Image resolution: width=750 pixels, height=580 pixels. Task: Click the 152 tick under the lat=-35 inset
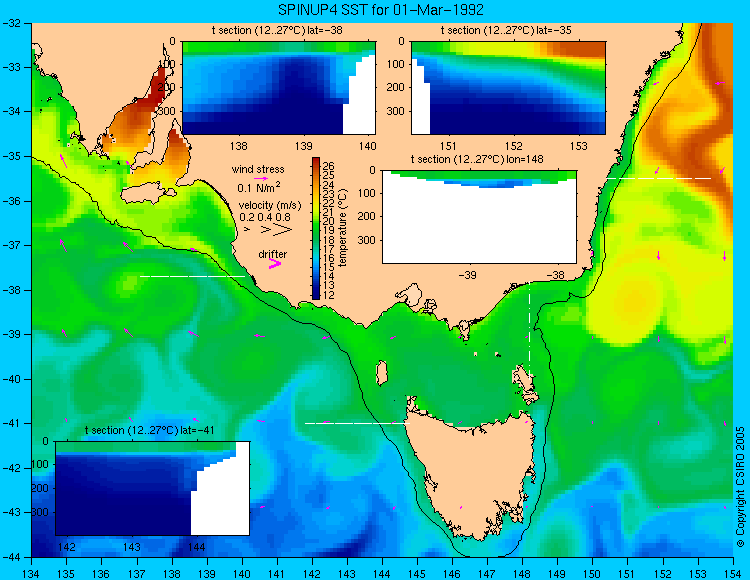click(514, 146)
